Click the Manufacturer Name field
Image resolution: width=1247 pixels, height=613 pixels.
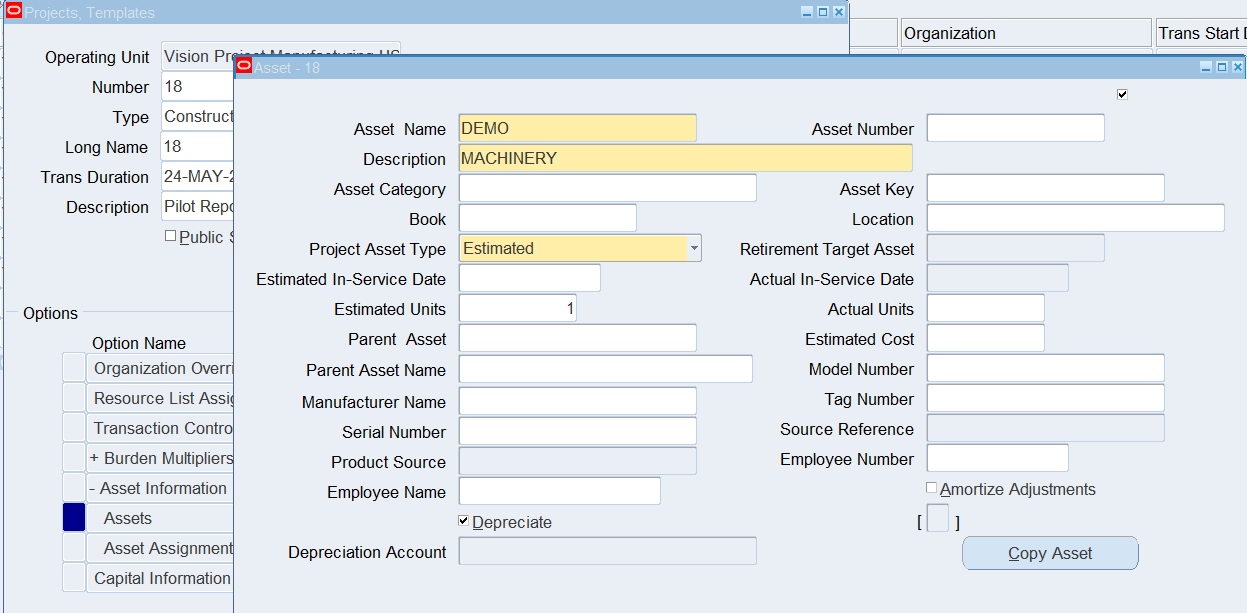pos(578,401)
